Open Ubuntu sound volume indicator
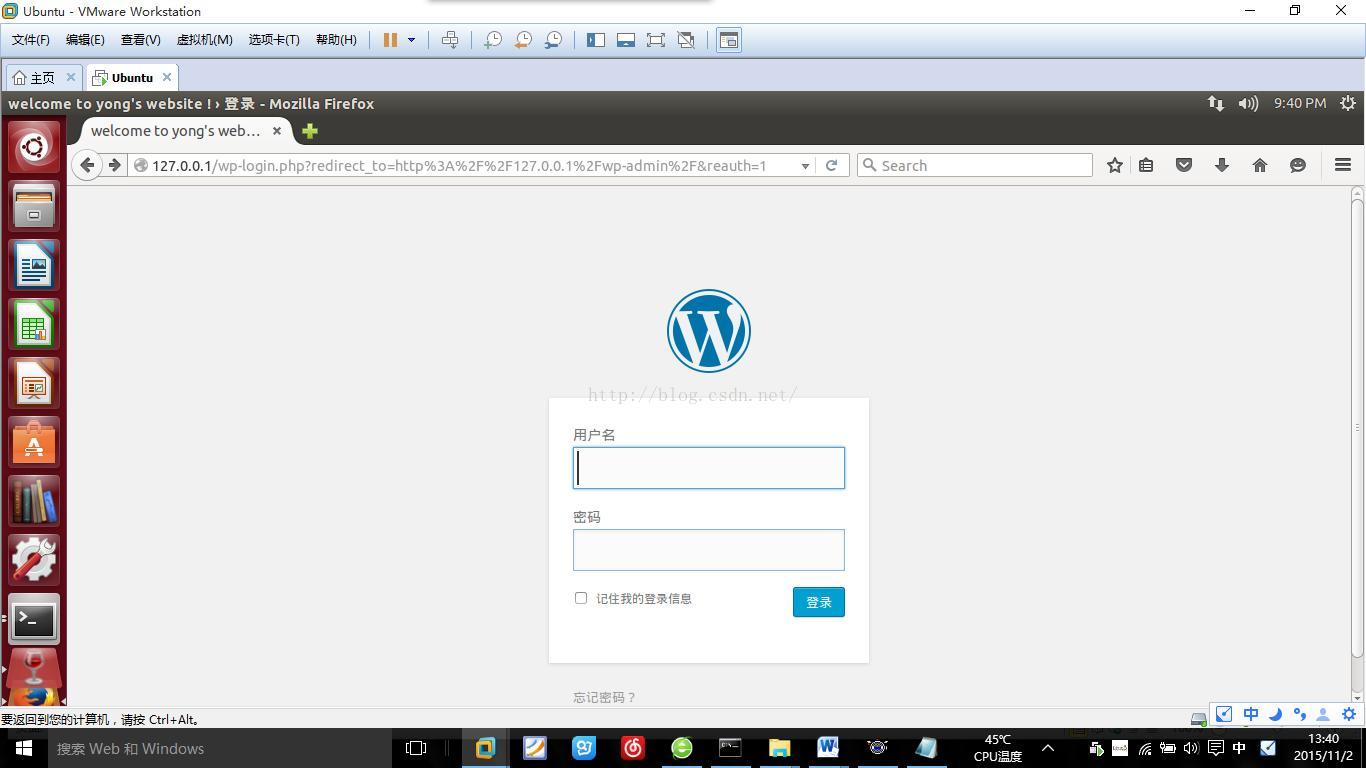Screen dimensions: 1366x768 (1248, 103)
